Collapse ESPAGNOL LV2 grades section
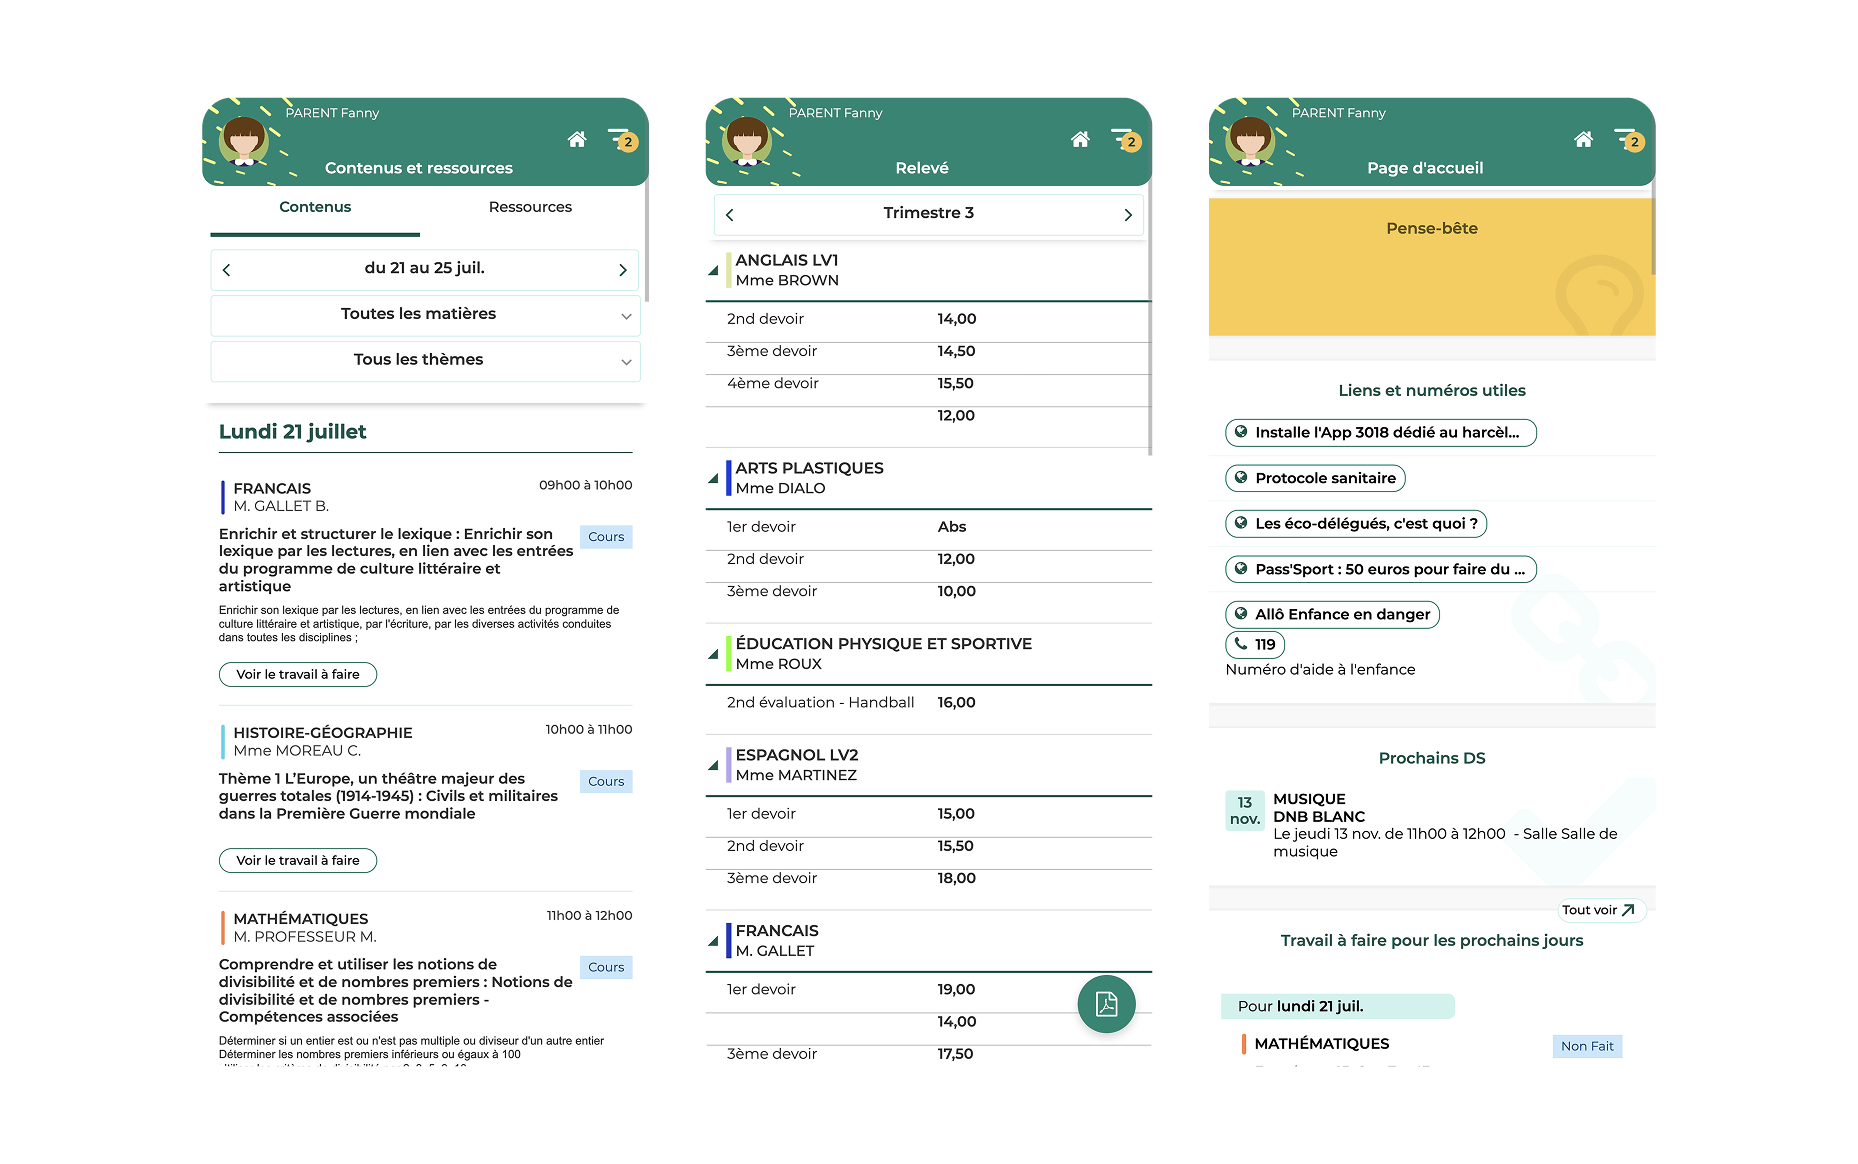The height and width of the screenshot is (1164, 1858). 713,766
